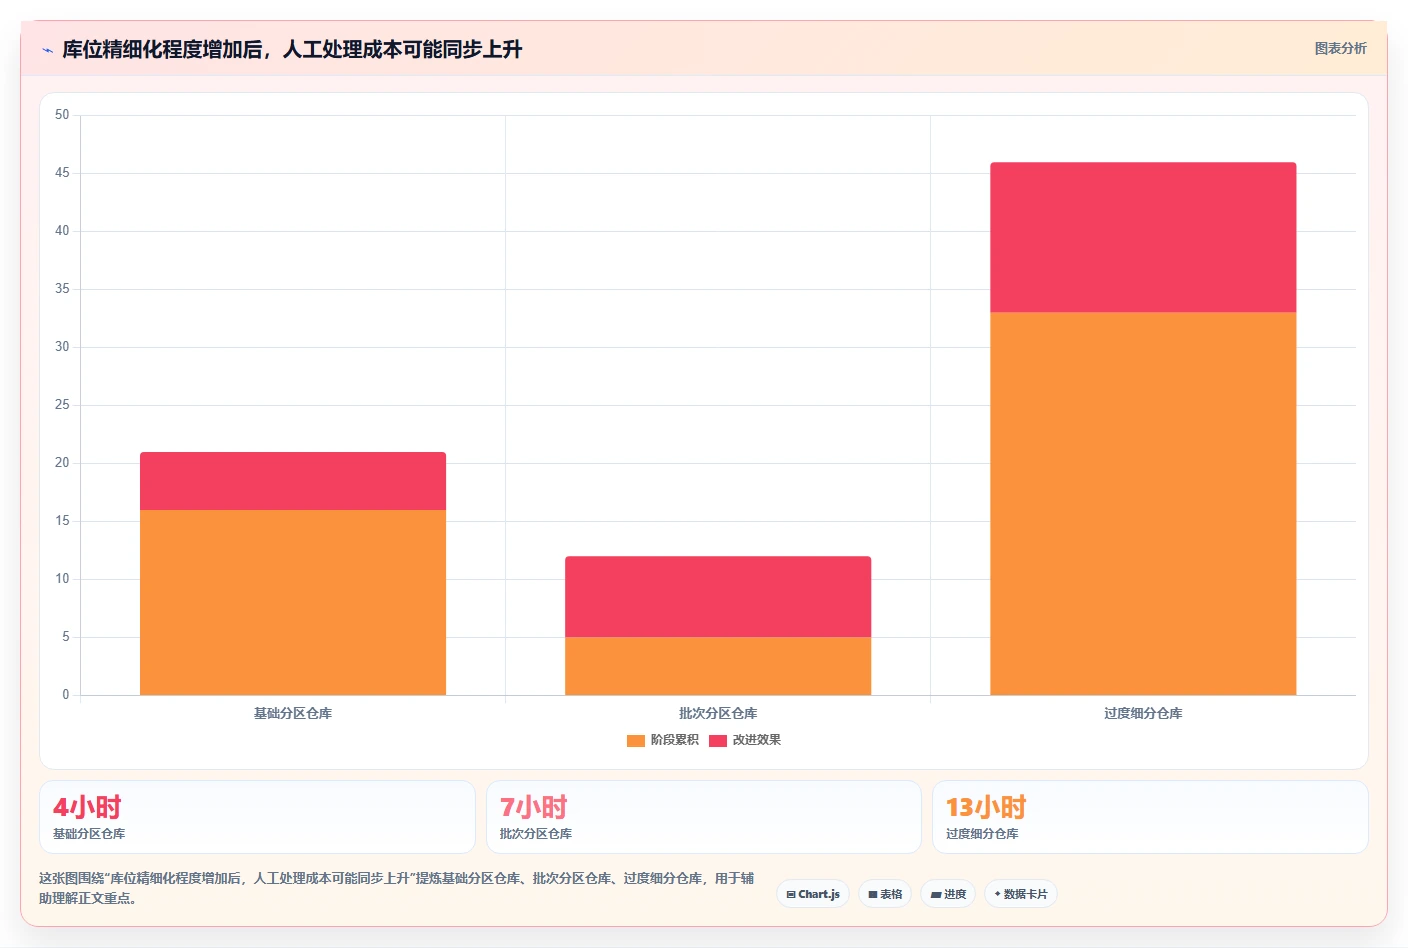Viewport: 1408px width, 948px height.
Task: Click the orange 阶段累积 legend swatch
Action: click(x=636, y=741)
